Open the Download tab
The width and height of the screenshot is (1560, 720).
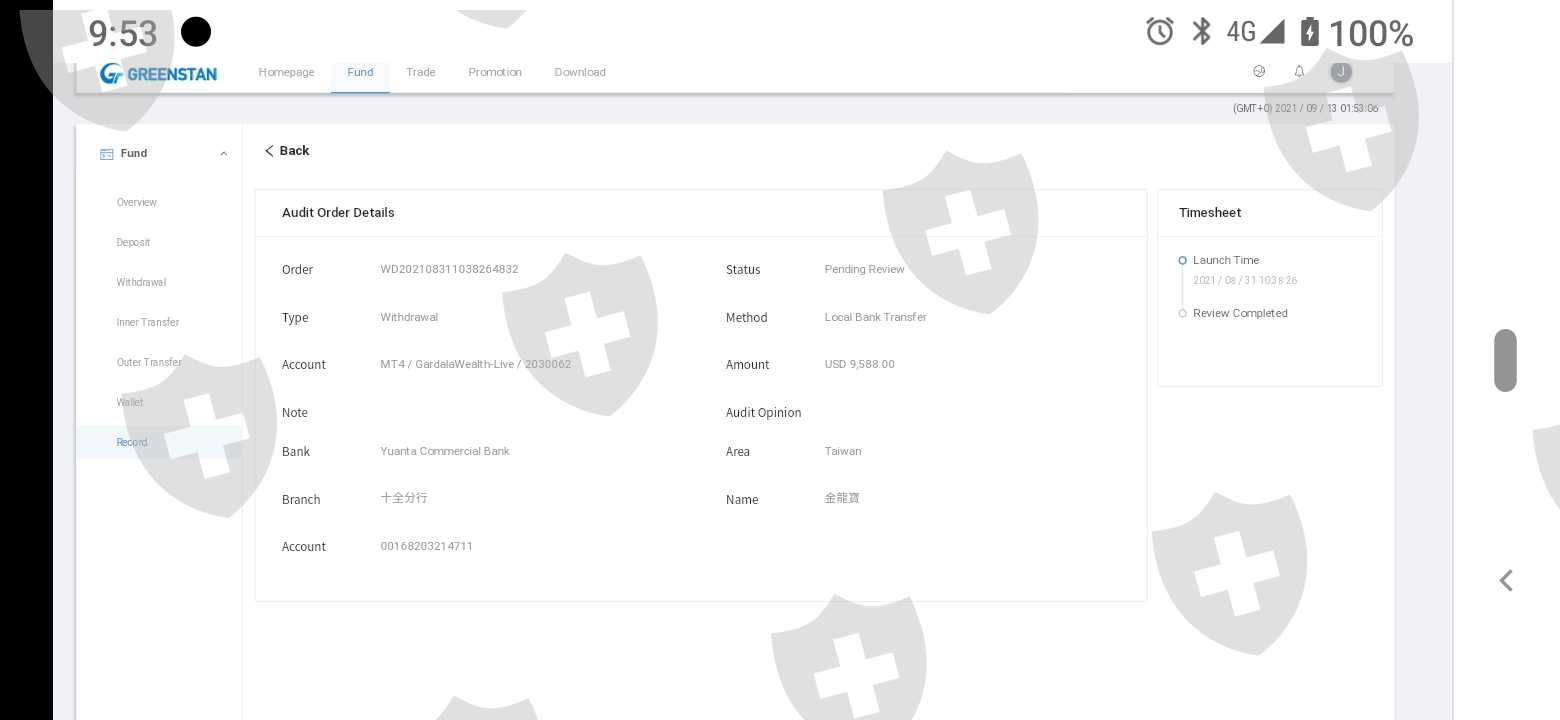click(580, 72)
